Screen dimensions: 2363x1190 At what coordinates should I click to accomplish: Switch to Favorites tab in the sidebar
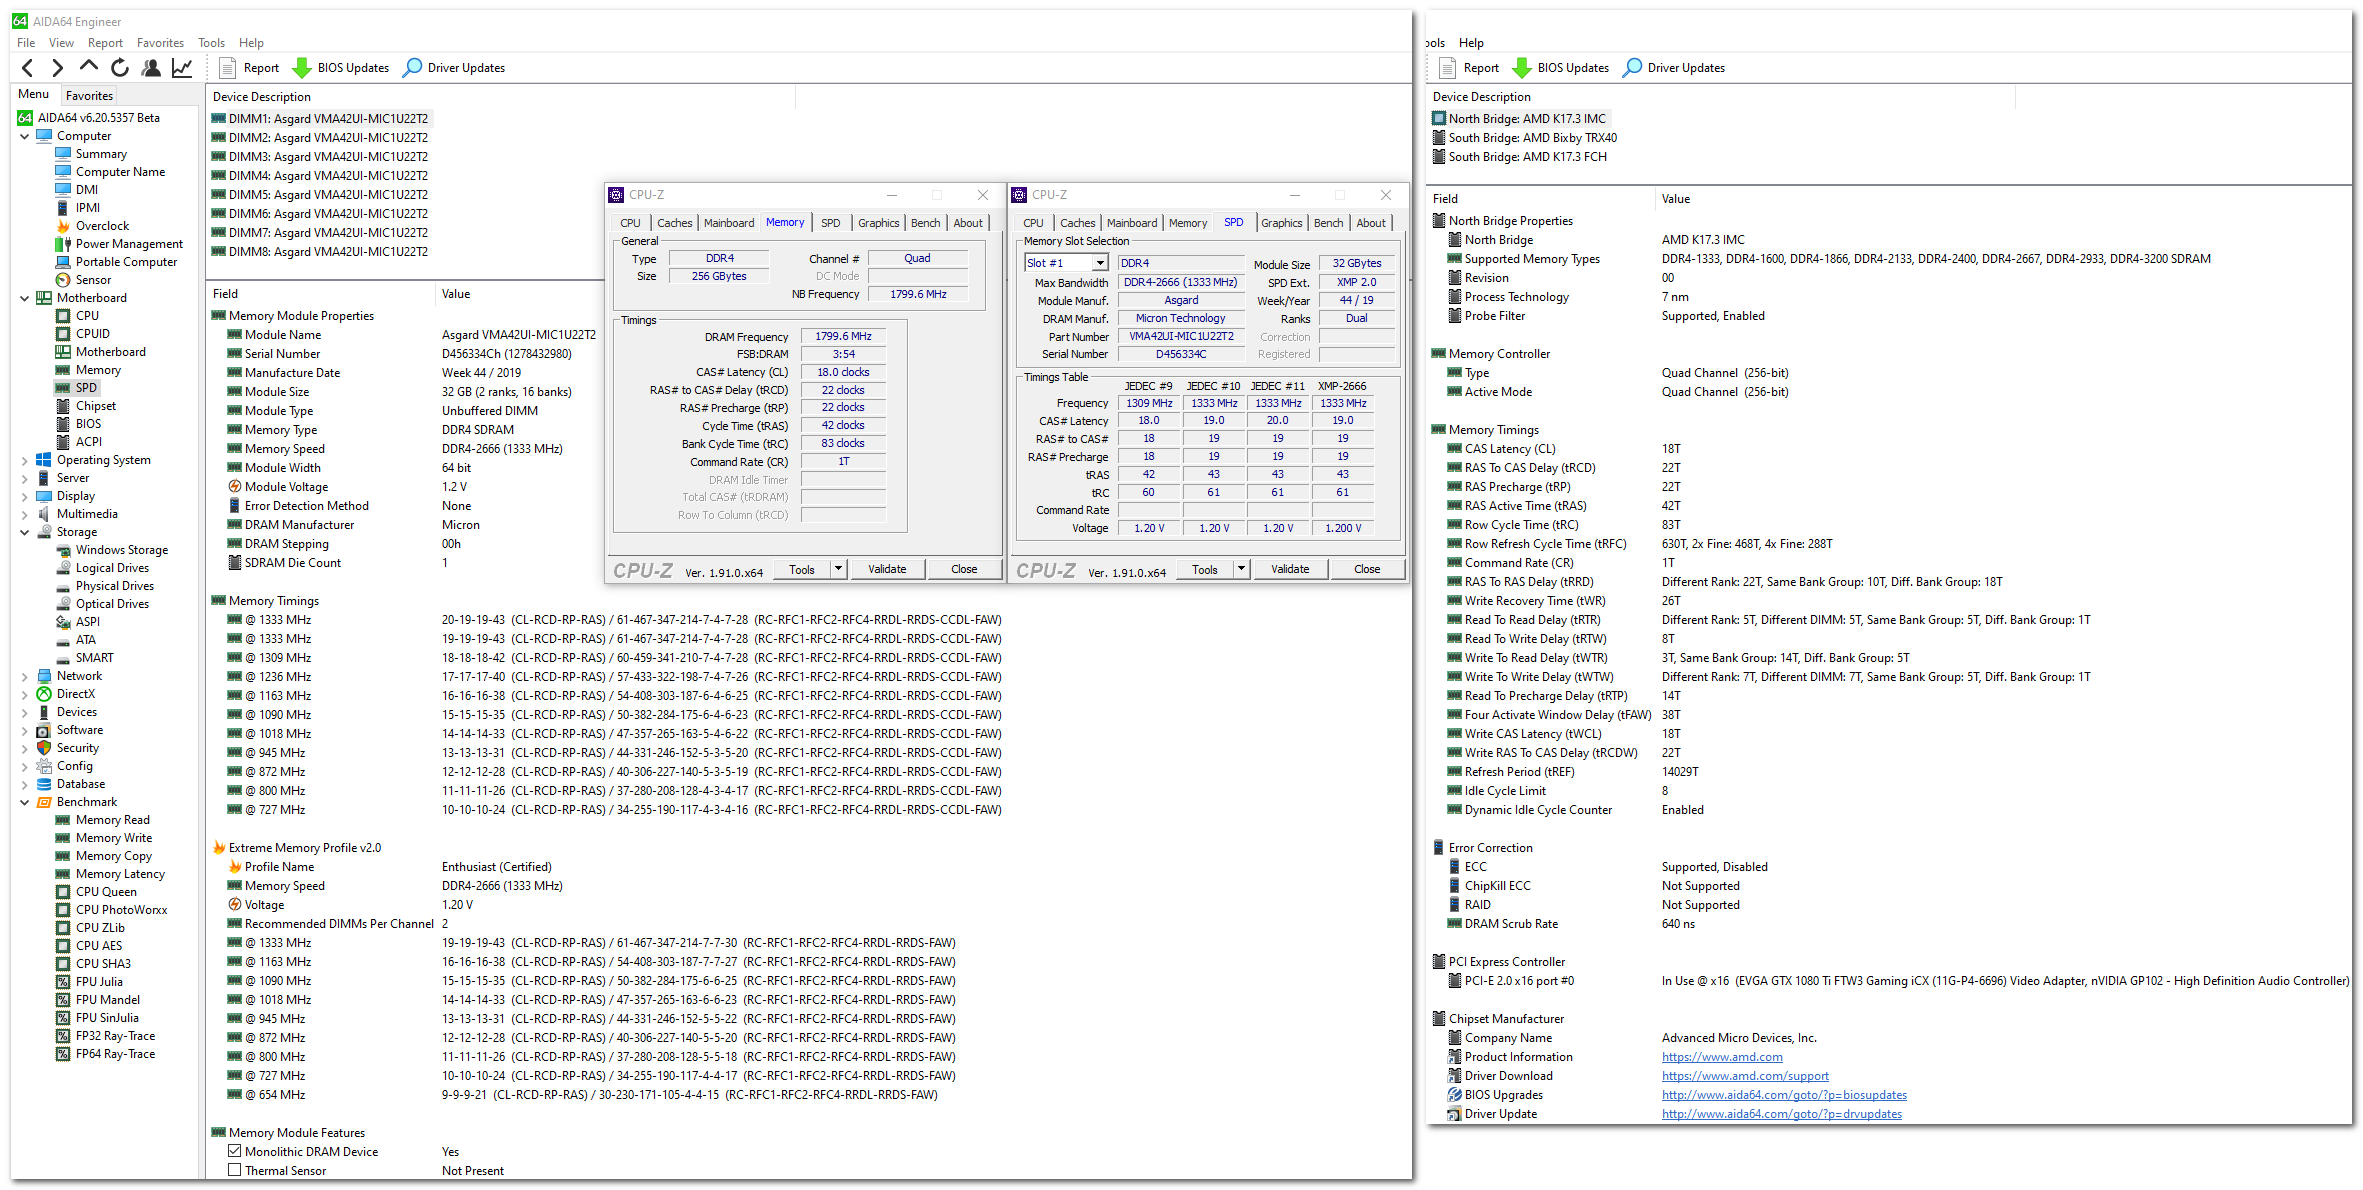[x=89, y=96]
